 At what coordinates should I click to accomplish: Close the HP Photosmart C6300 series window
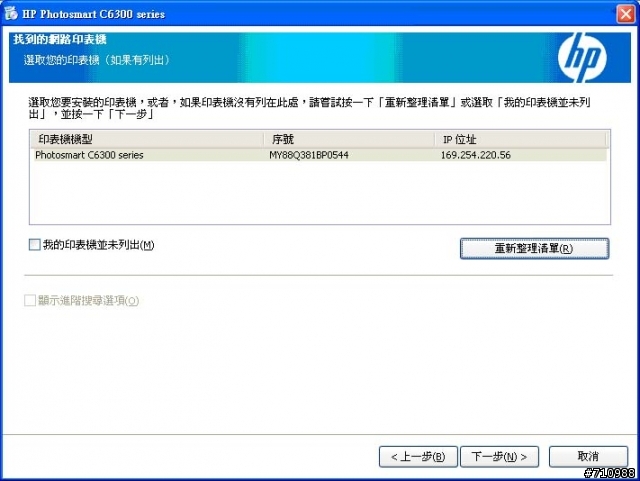tap(625, 14)
